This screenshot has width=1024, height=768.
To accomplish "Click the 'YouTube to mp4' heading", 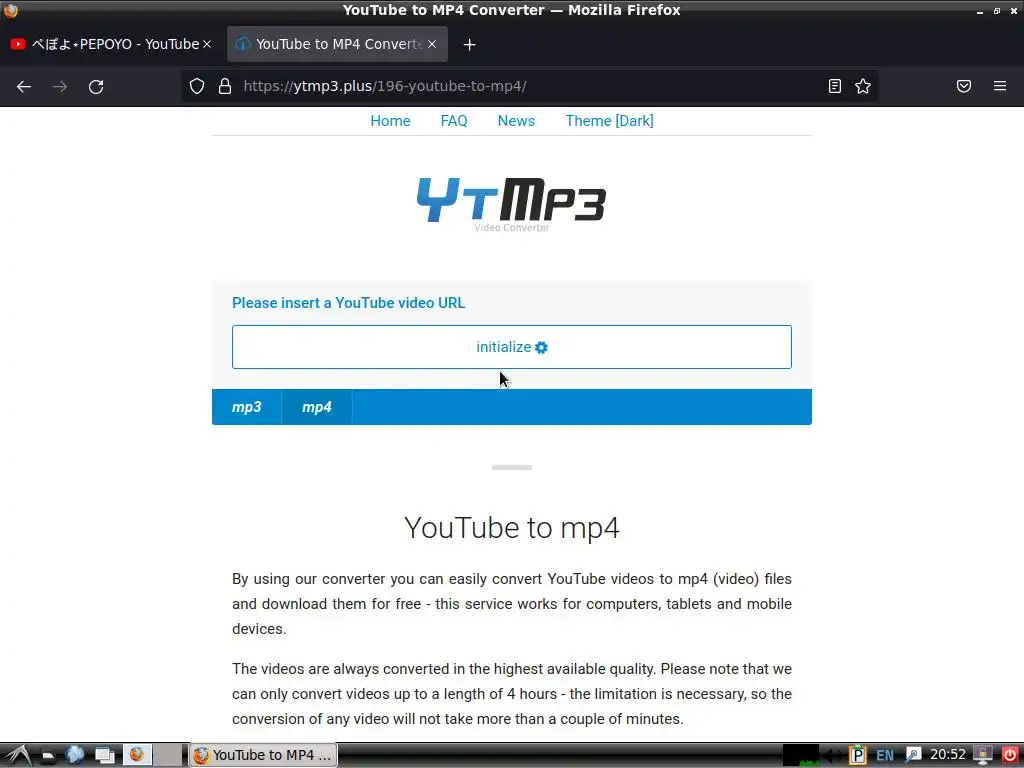I will [x=512, y=528].
